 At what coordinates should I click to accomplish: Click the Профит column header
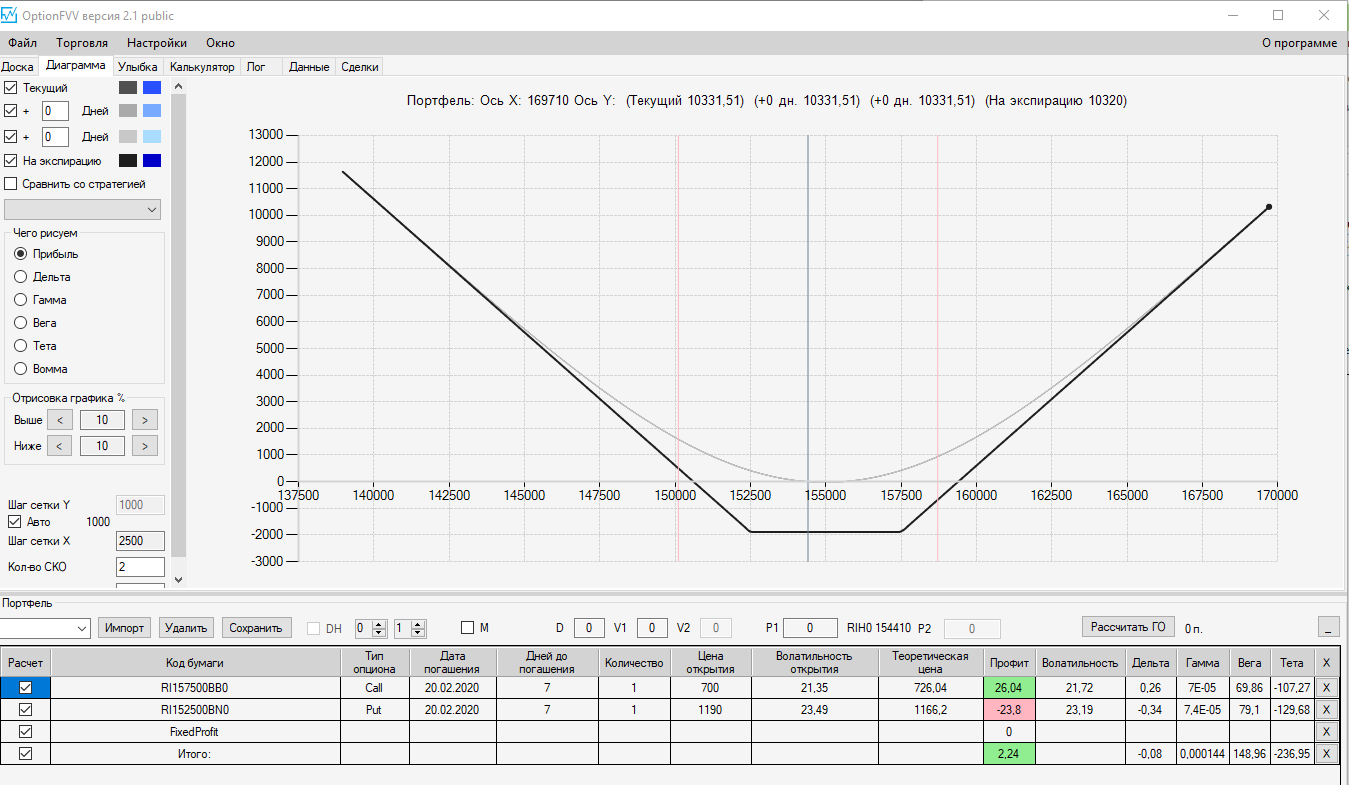click(1009, 662)
